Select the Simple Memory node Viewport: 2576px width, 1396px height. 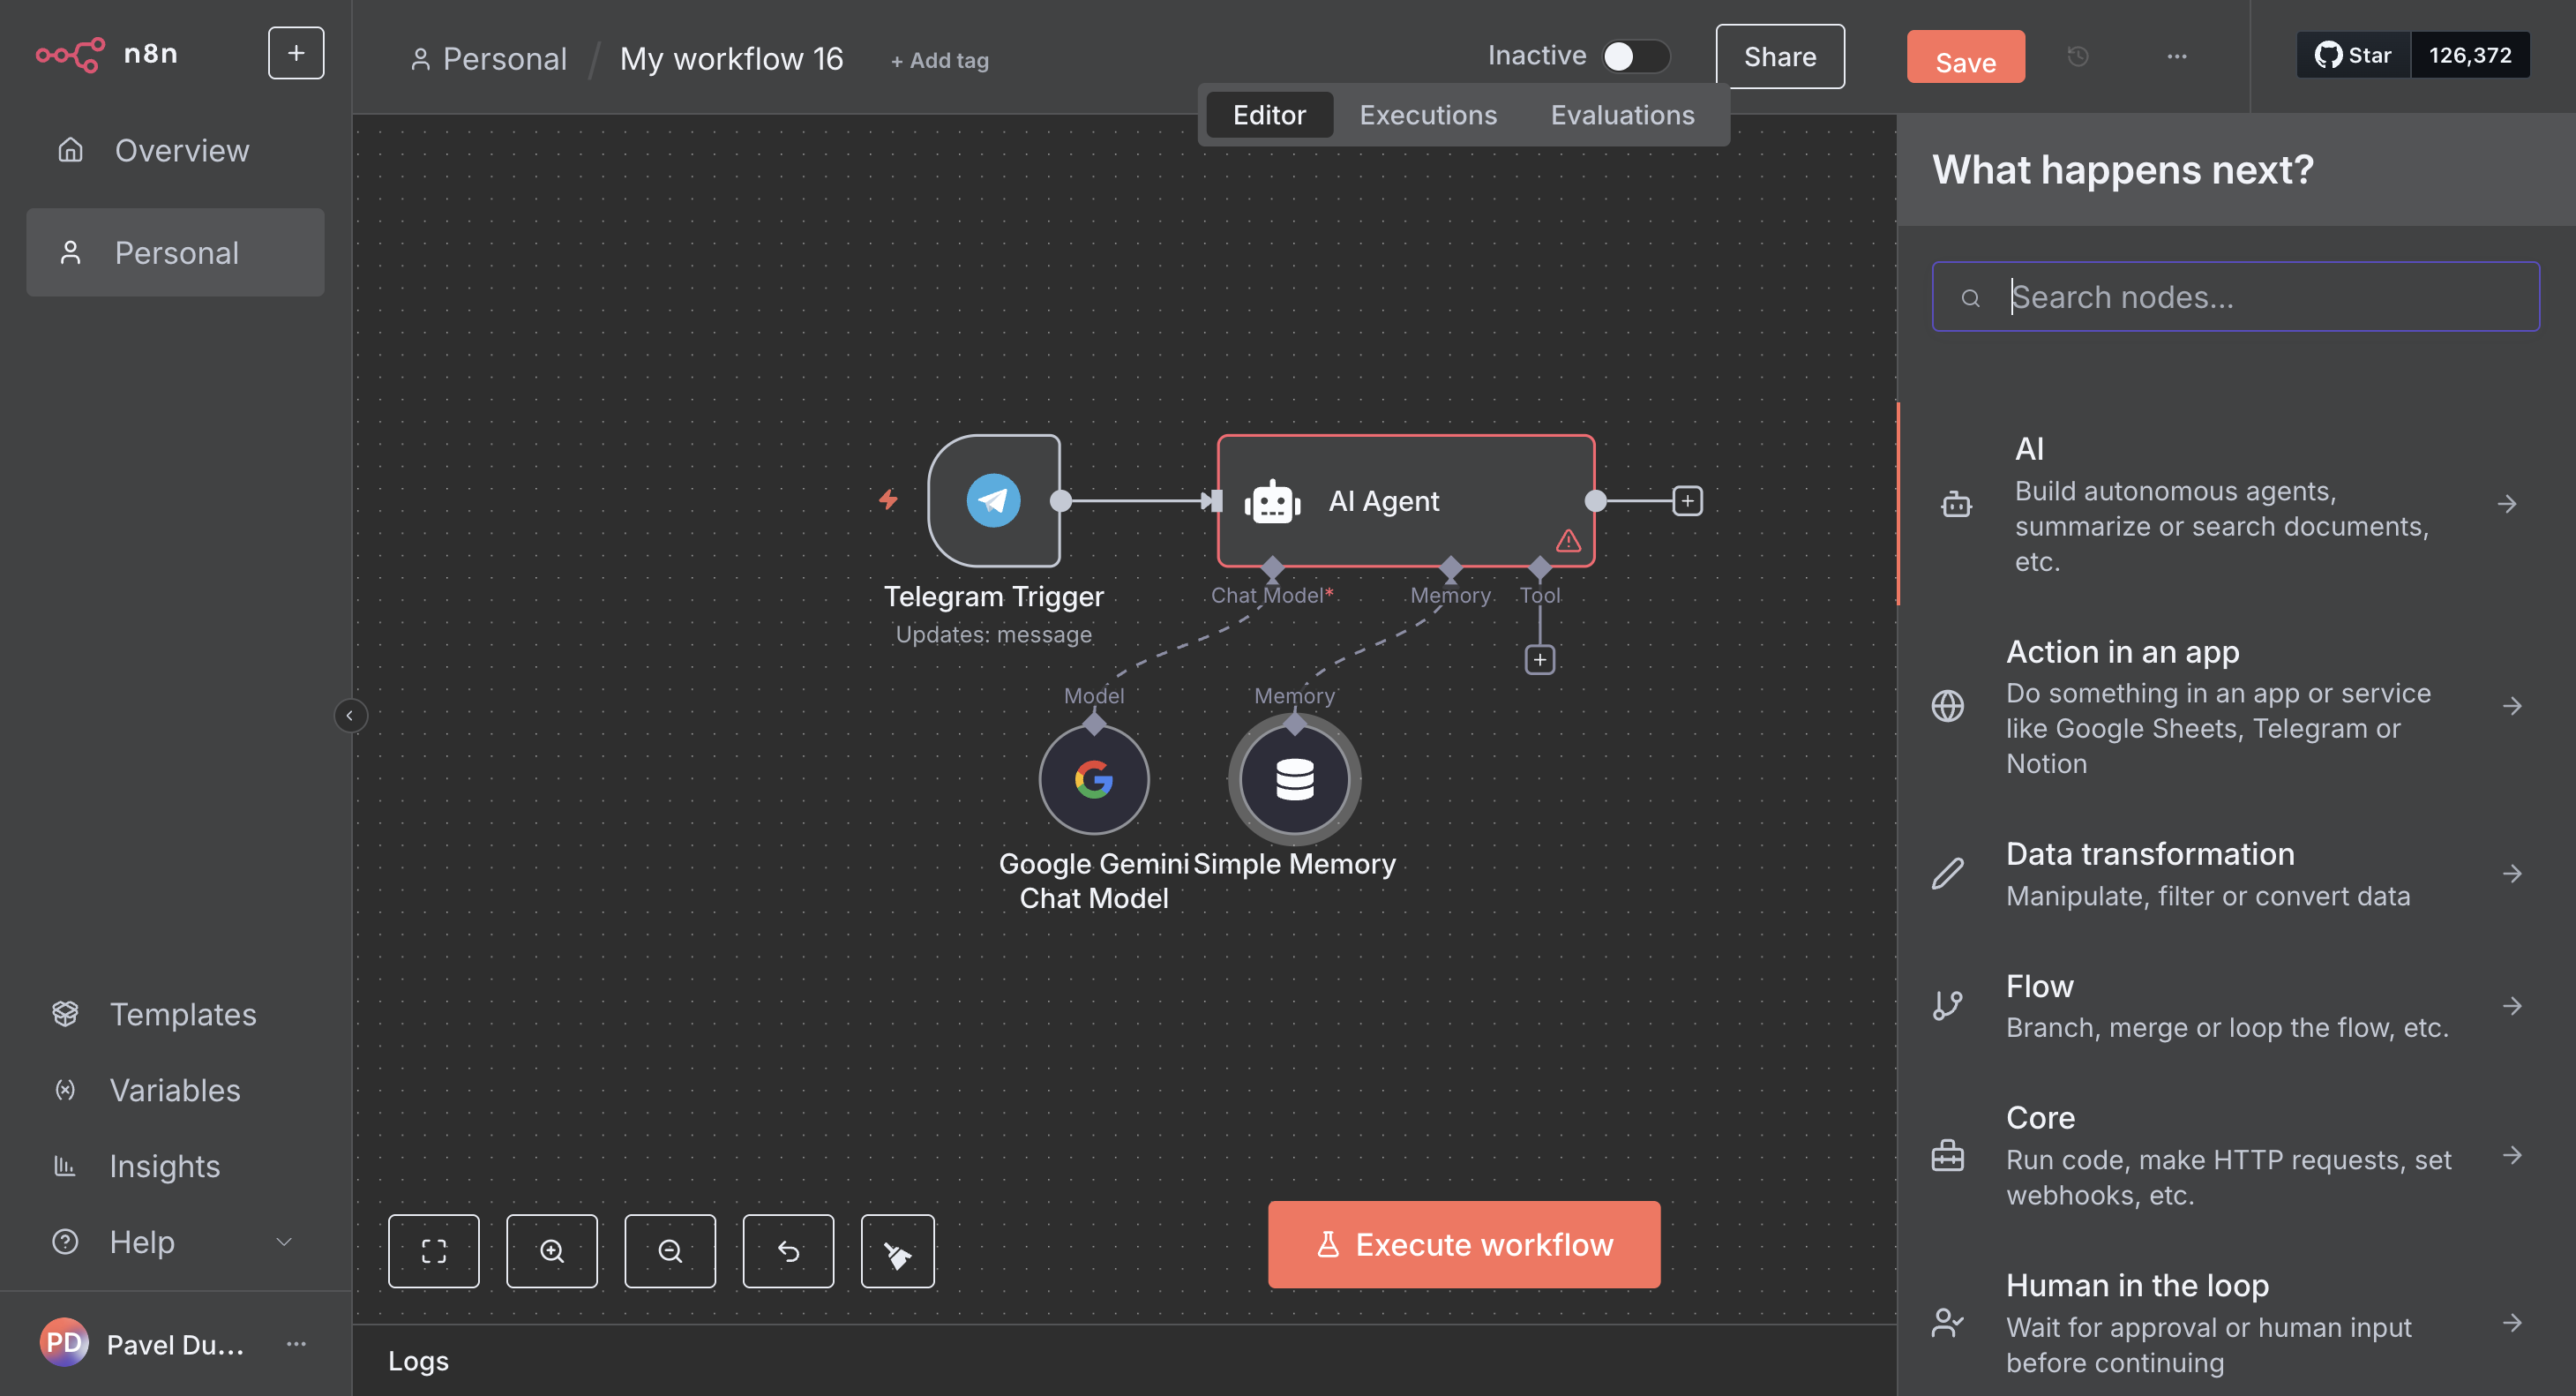click(1294, 779)
